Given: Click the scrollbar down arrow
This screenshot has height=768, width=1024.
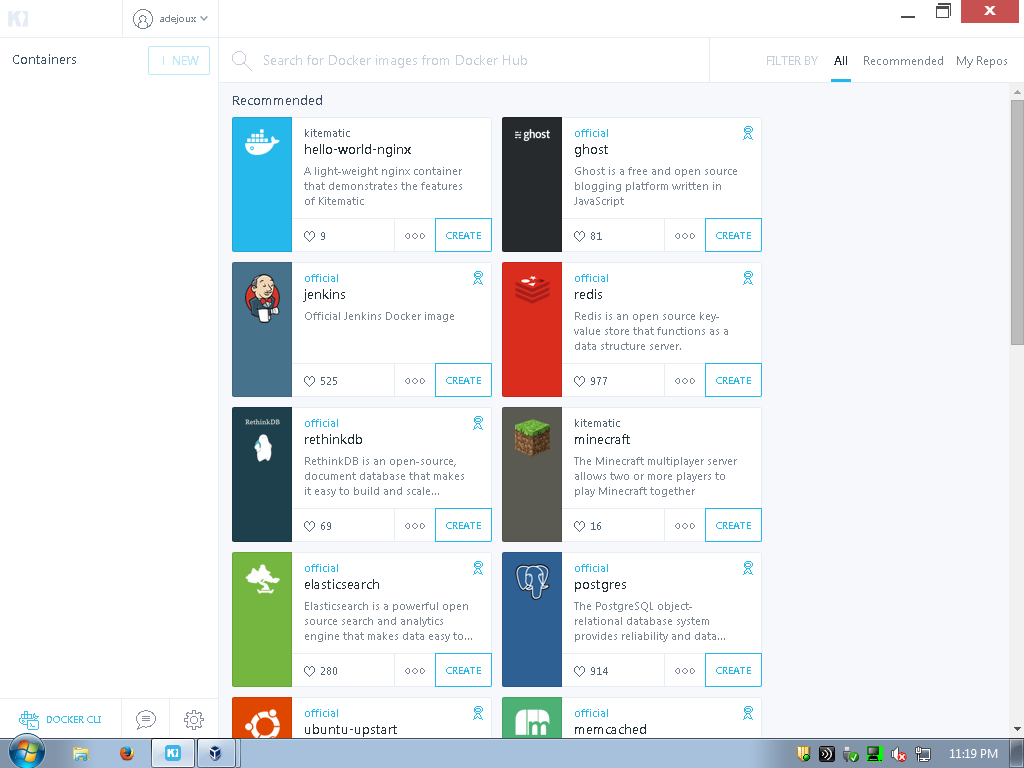Looking at the screenshot, I should 1017,729.
